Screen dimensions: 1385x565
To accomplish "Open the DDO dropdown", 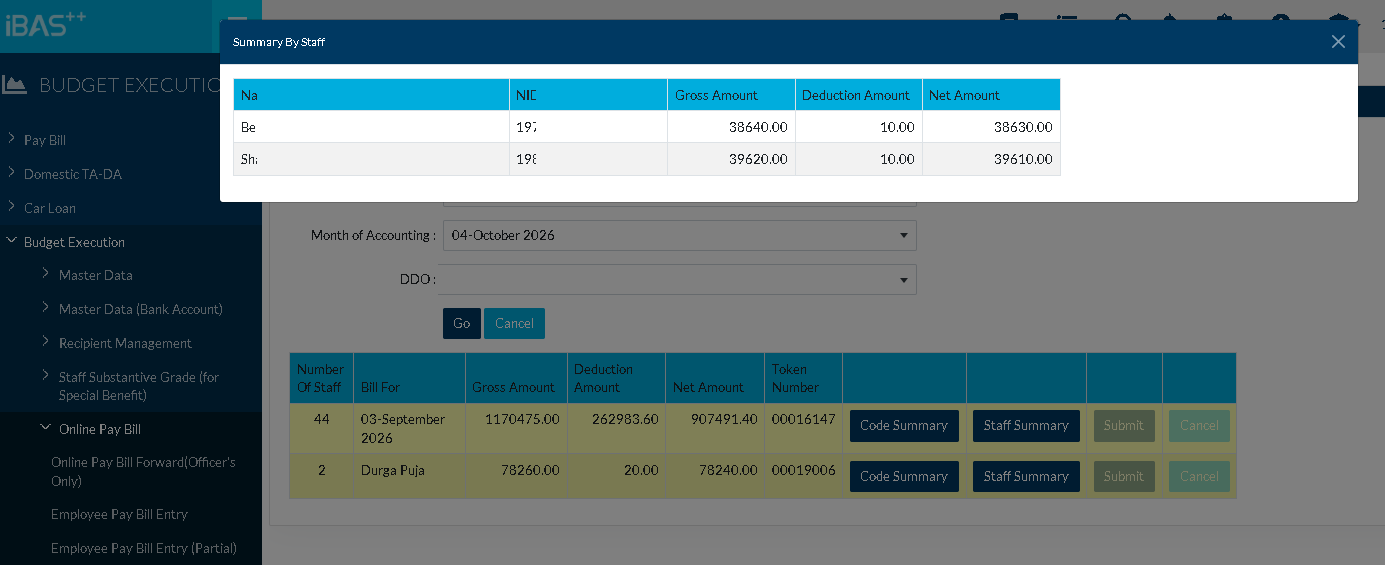I will click(679, 279).
